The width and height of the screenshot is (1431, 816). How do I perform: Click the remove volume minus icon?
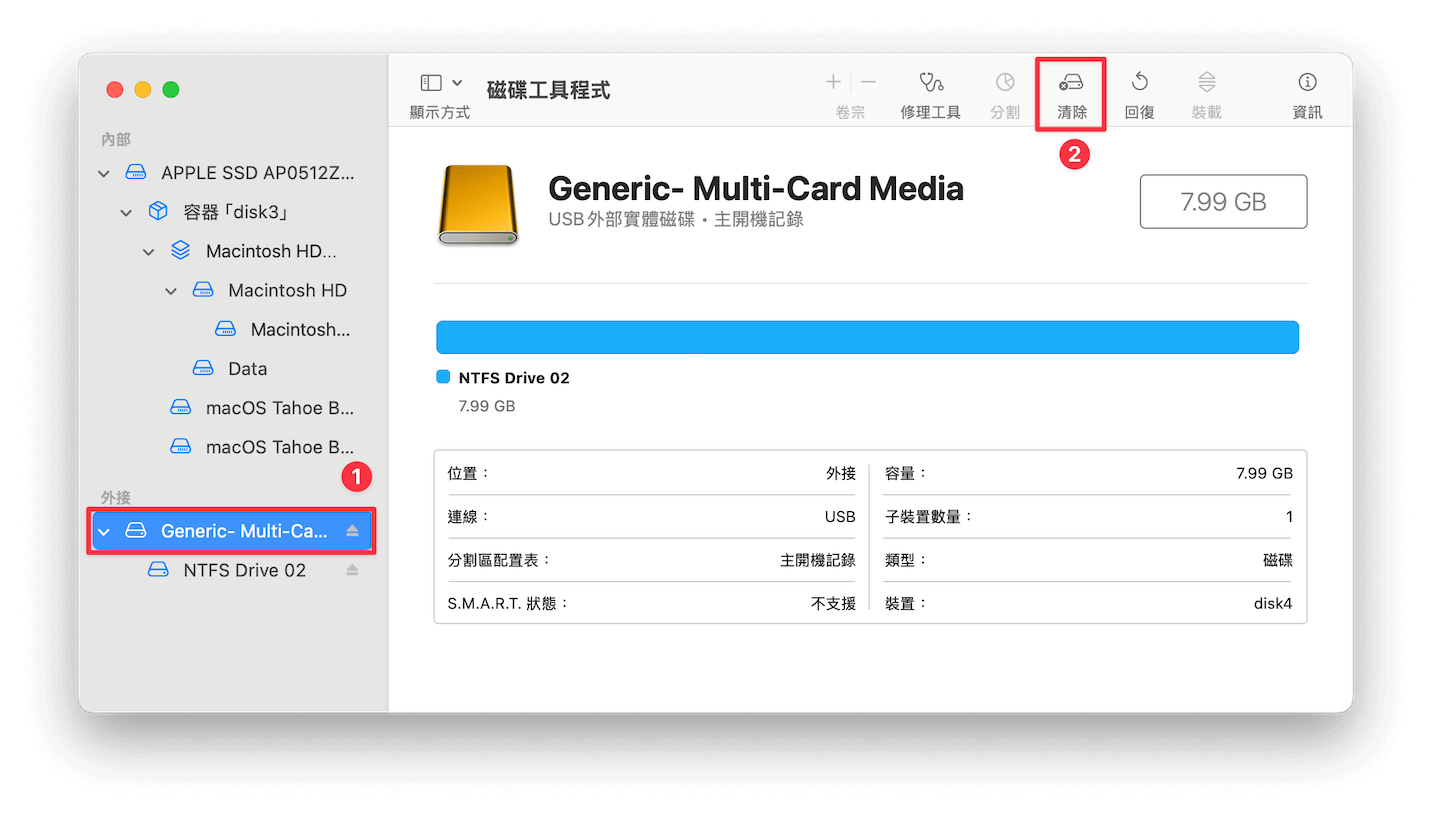click(868, 82)
